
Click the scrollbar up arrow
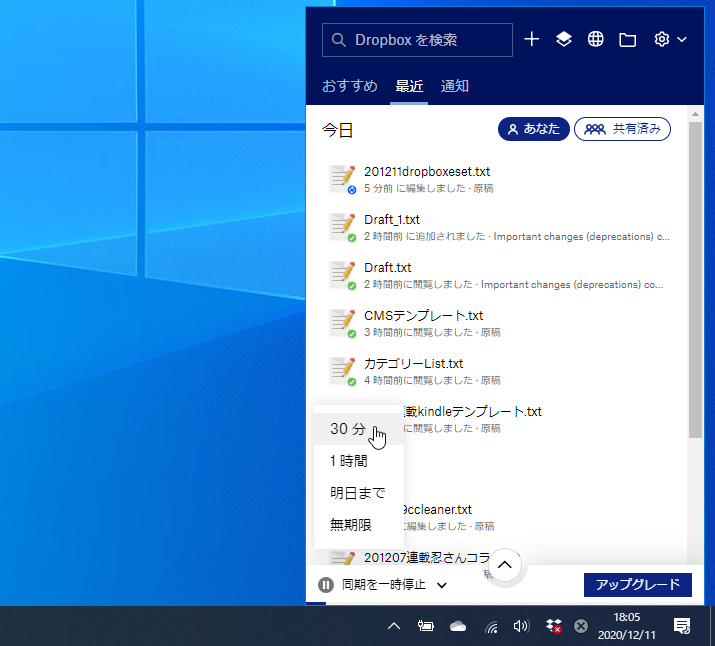coord(695,114)
